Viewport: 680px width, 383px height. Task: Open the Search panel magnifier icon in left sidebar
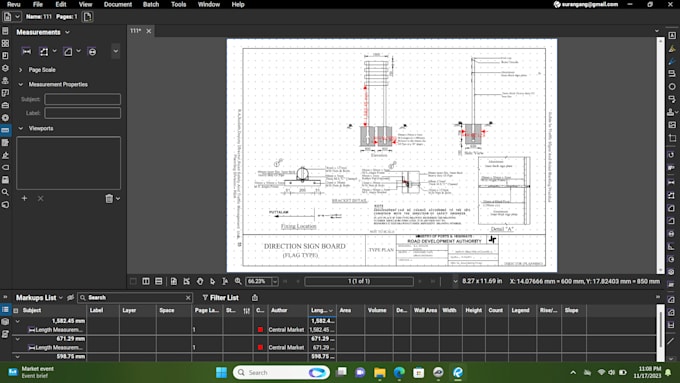(5, 192)
